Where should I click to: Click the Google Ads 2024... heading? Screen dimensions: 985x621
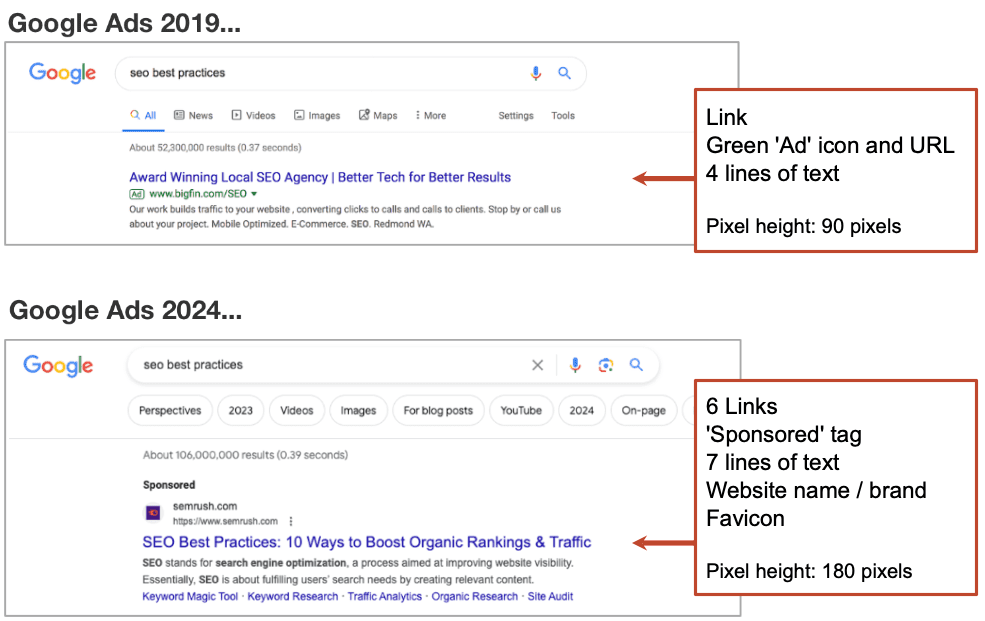coord(126,310)
